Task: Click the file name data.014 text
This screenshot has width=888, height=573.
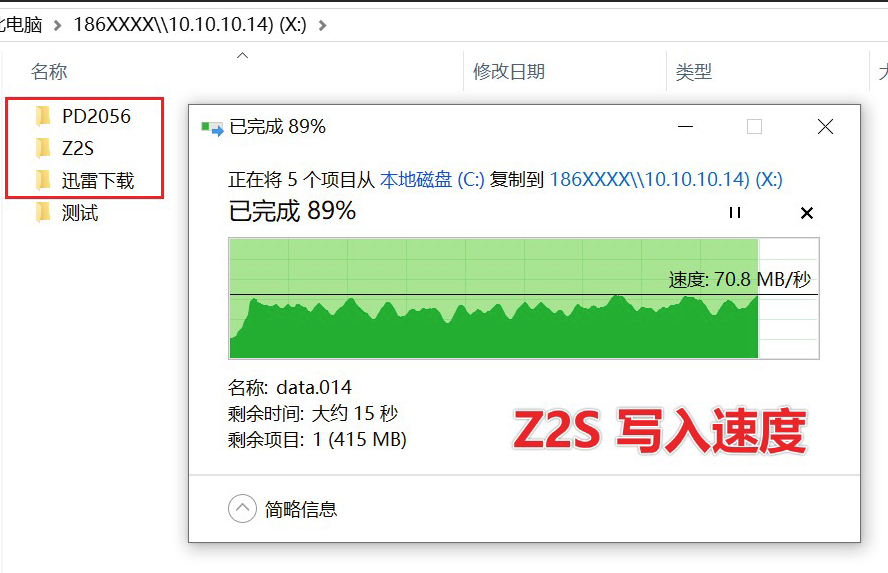Action: [314, 387]
